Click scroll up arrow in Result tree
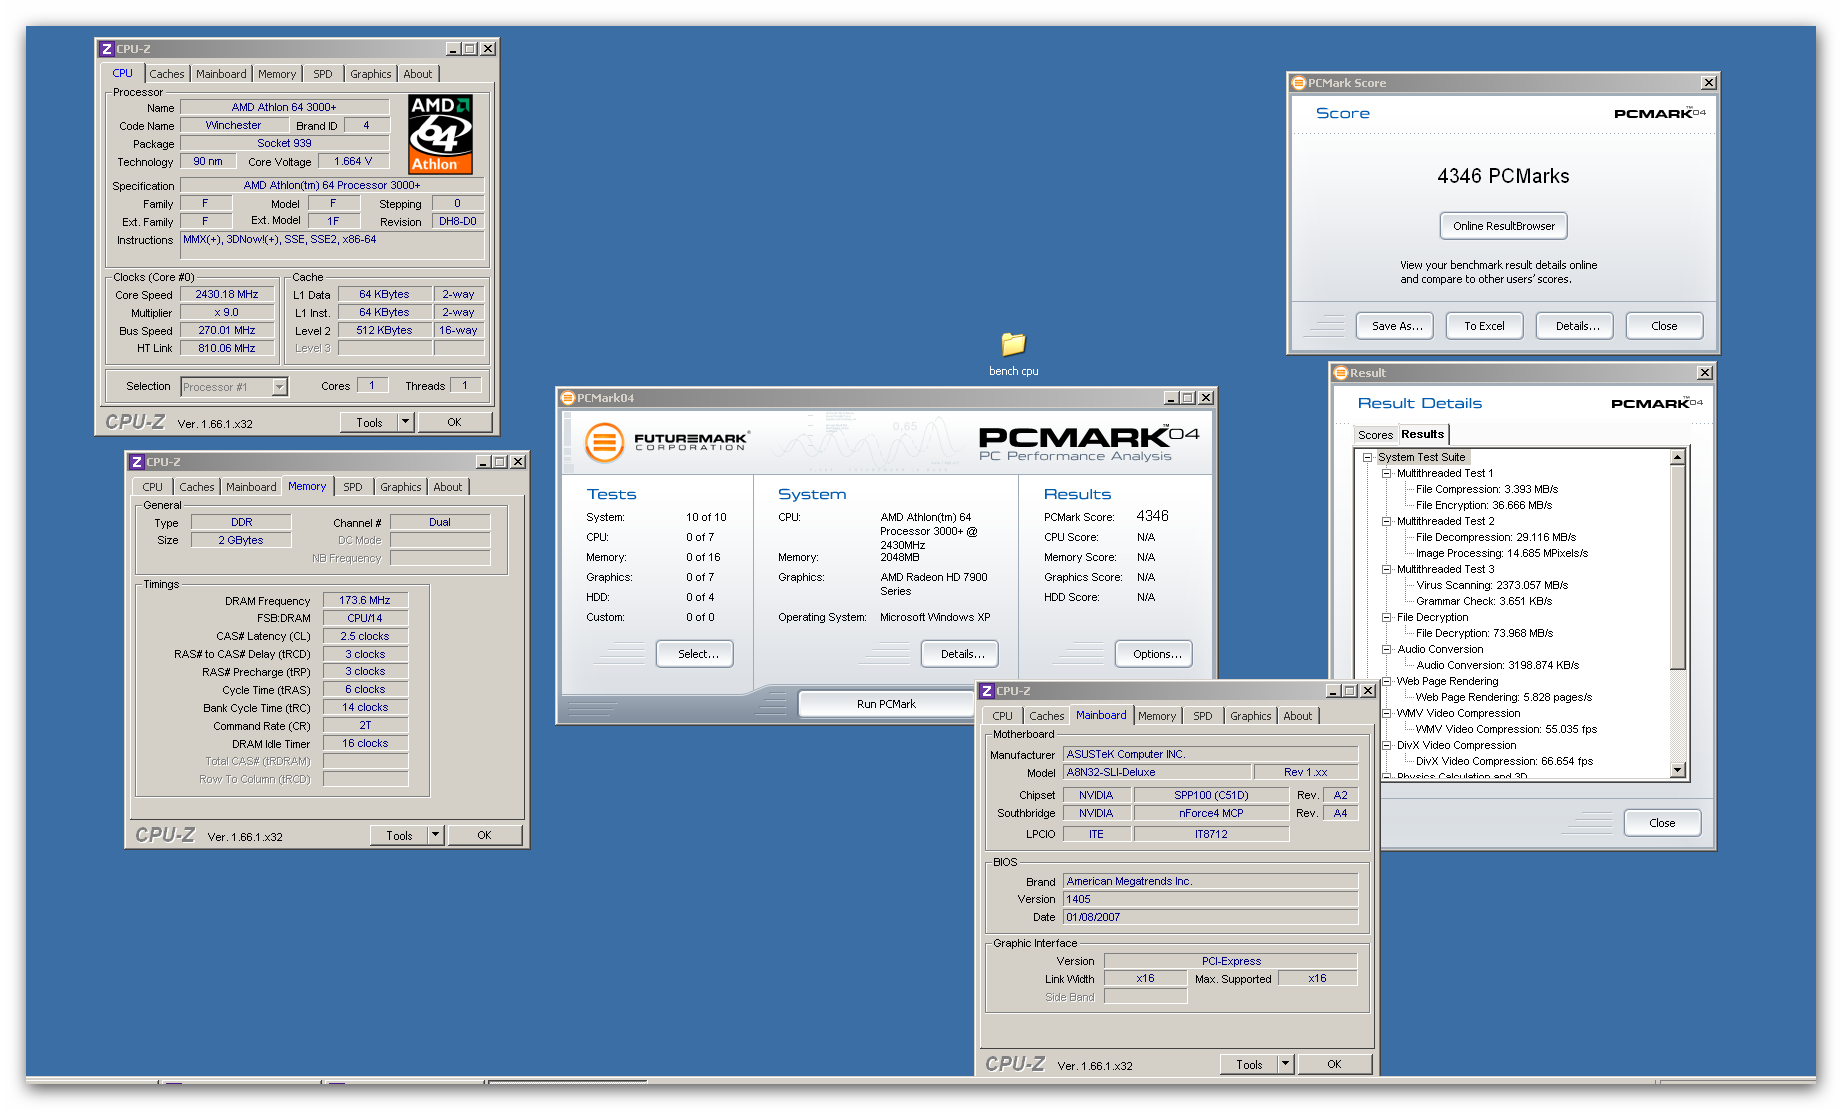 pos(1678,457)
